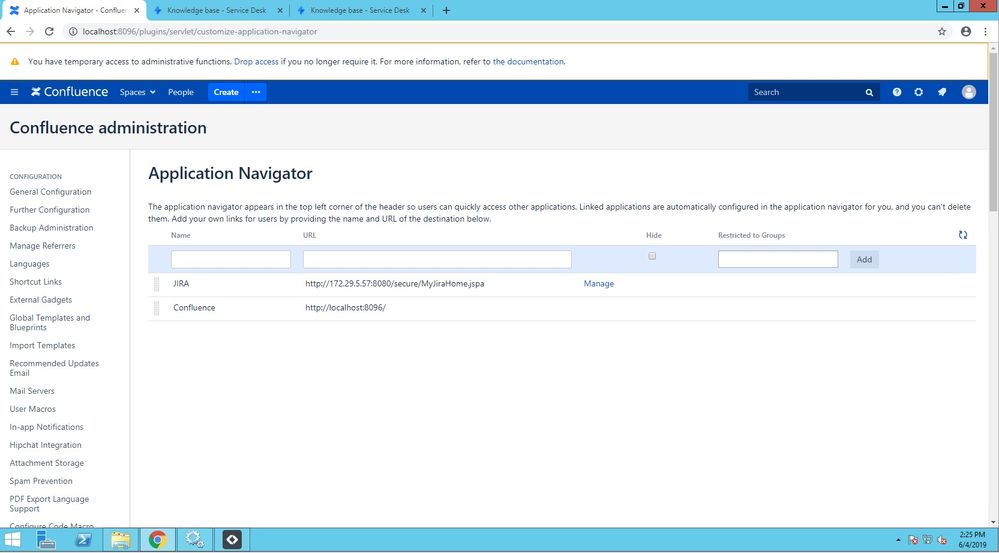
Task: Open Languages in the sidebar
Action: [x=29, y=264]
